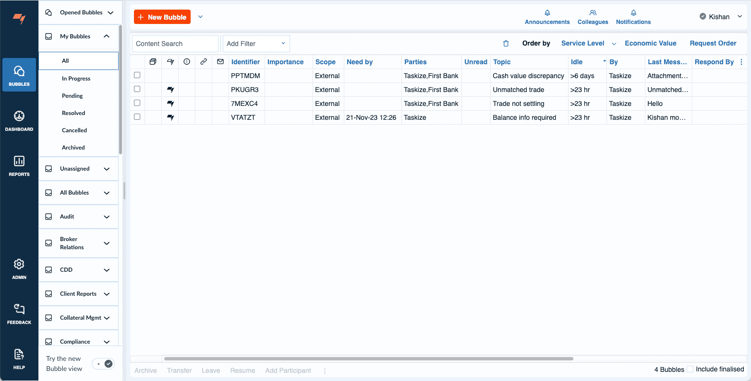
Task: Expand the Opened Bubbles section
Action: pos(111,13)
